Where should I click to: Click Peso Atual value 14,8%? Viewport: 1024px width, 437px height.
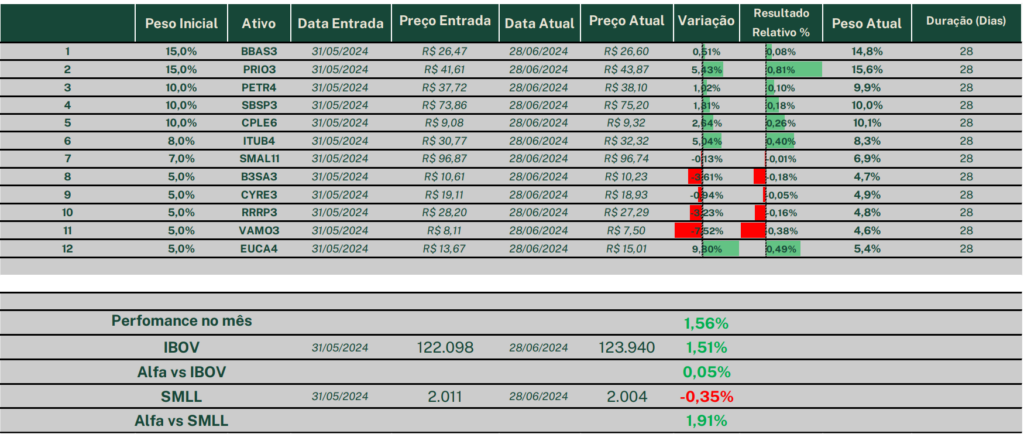867,52
